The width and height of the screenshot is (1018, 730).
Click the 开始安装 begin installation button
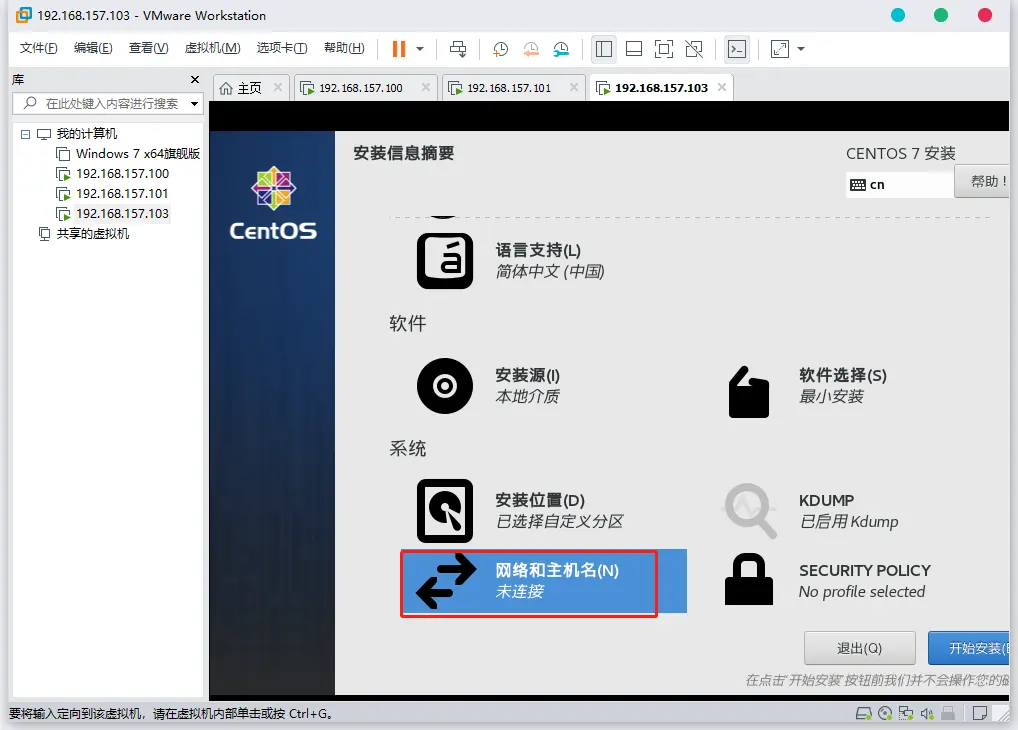click(969, 648)
